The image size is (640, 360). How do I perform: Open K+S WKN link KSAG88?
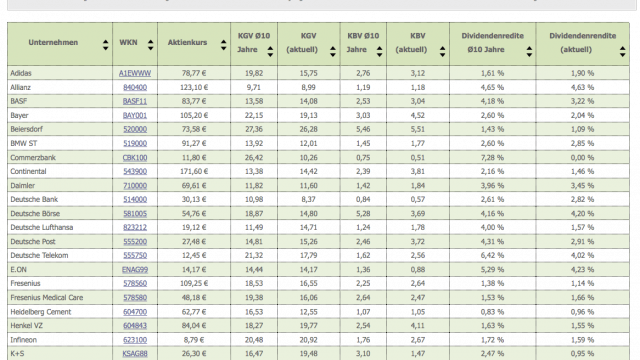click(135, 354)
